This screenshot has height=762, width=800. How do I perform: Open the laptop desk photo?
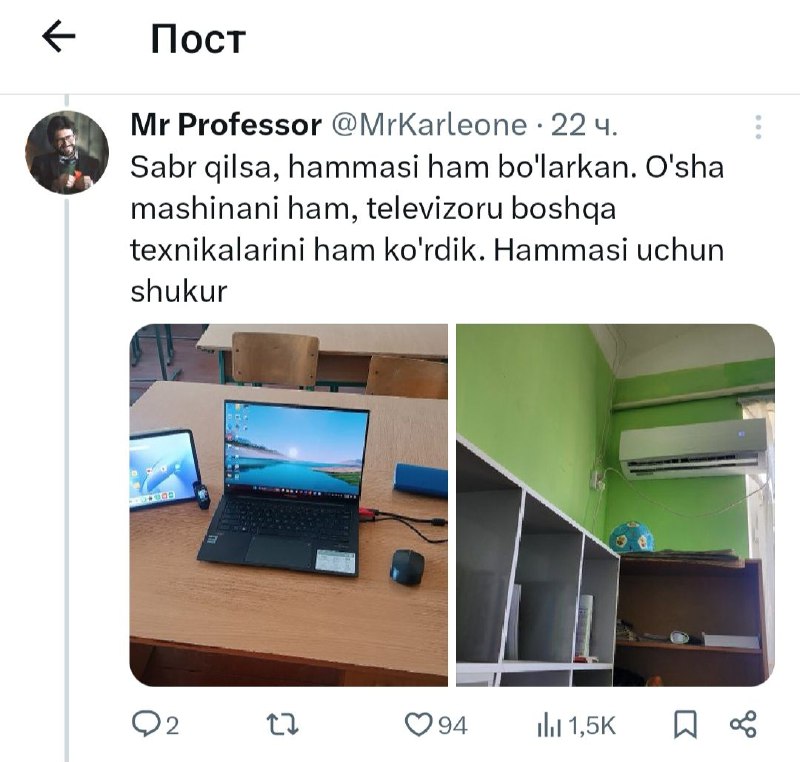click(x=289, y=505)
